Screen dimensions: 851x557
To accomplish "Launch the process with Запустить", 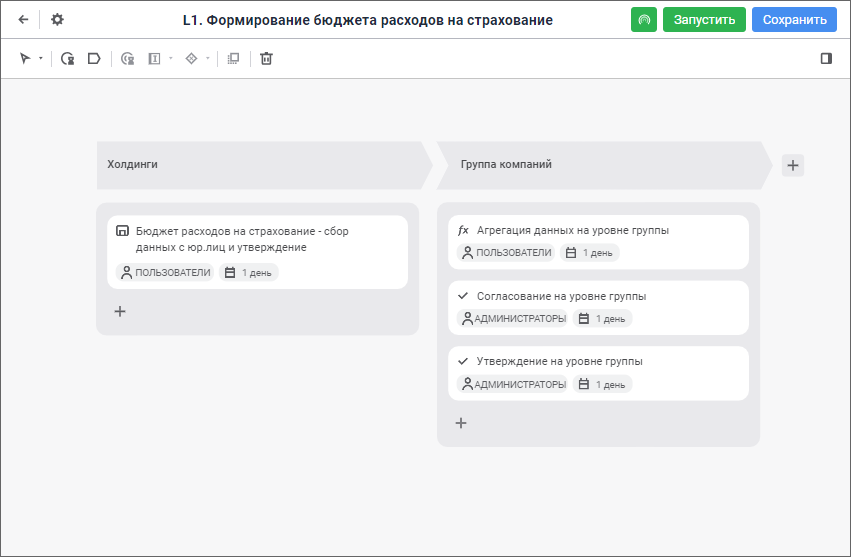I will pyautogui.click(x=704, y=20).
